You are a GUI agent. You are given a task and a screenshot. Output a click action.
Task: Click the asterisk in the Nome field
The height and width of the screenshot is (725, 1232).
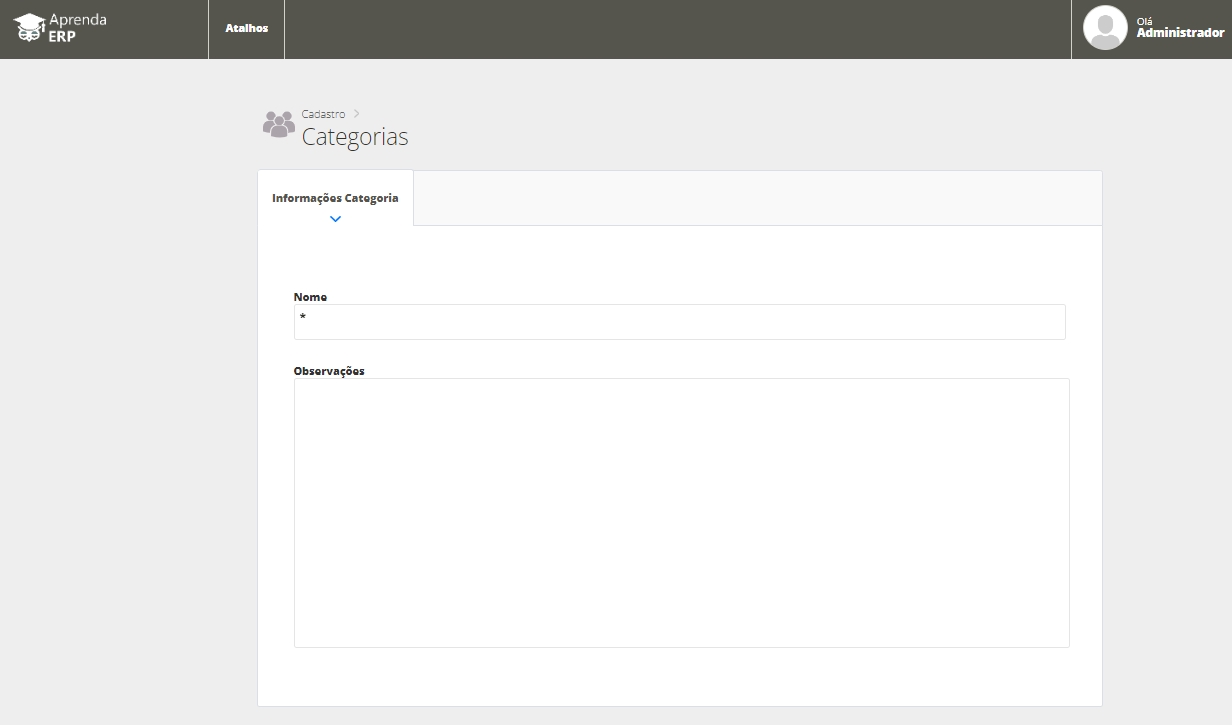(302, 318)
